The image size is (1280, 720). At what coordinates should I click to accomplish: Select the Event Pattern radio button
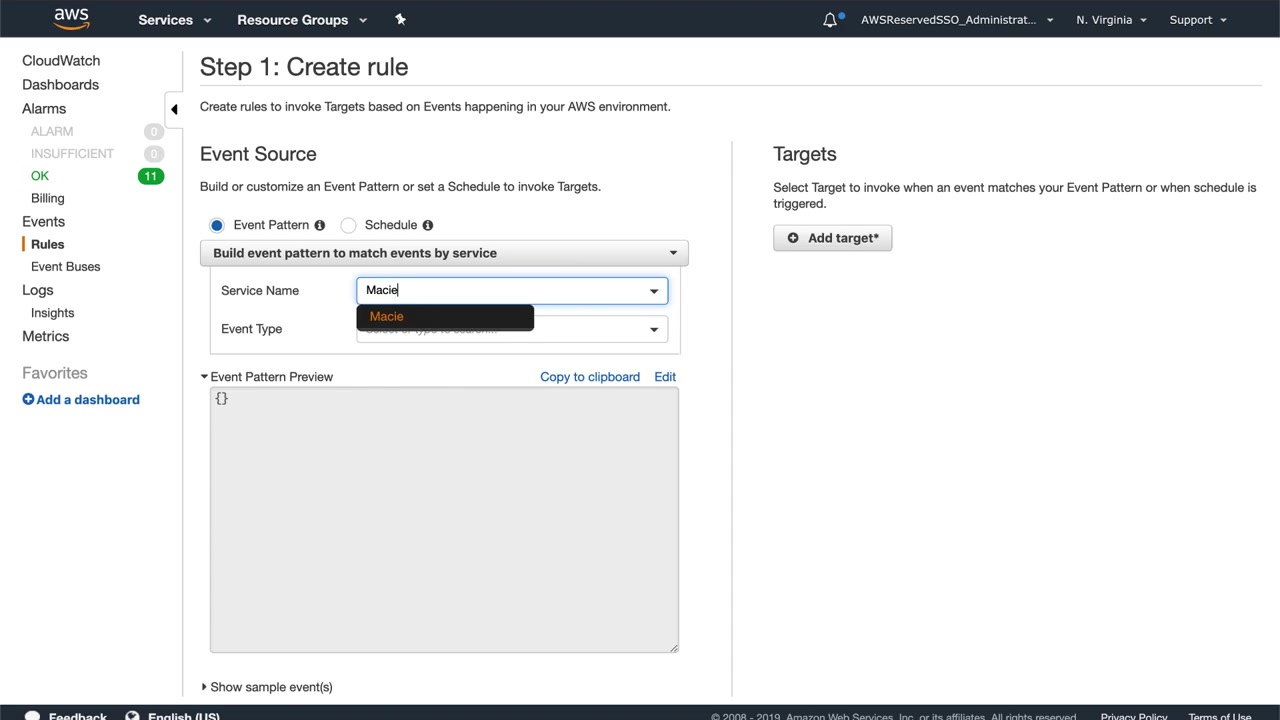[217, 225]
